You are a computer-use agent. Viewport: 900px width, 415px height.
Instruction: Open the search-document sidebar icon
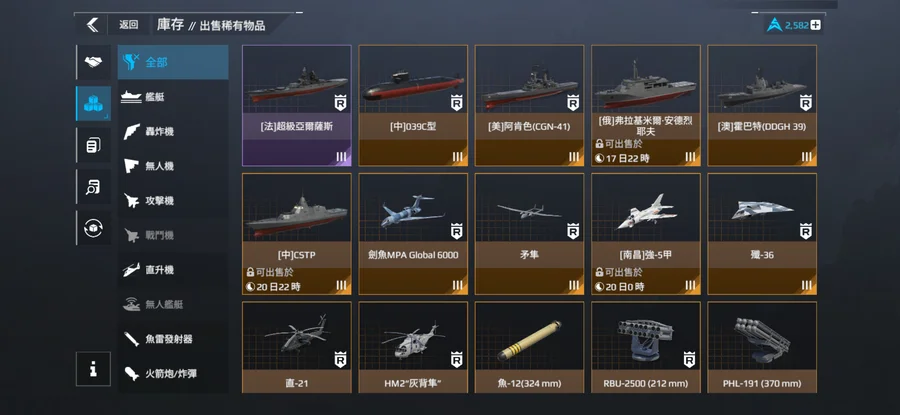tap(94, 187)
